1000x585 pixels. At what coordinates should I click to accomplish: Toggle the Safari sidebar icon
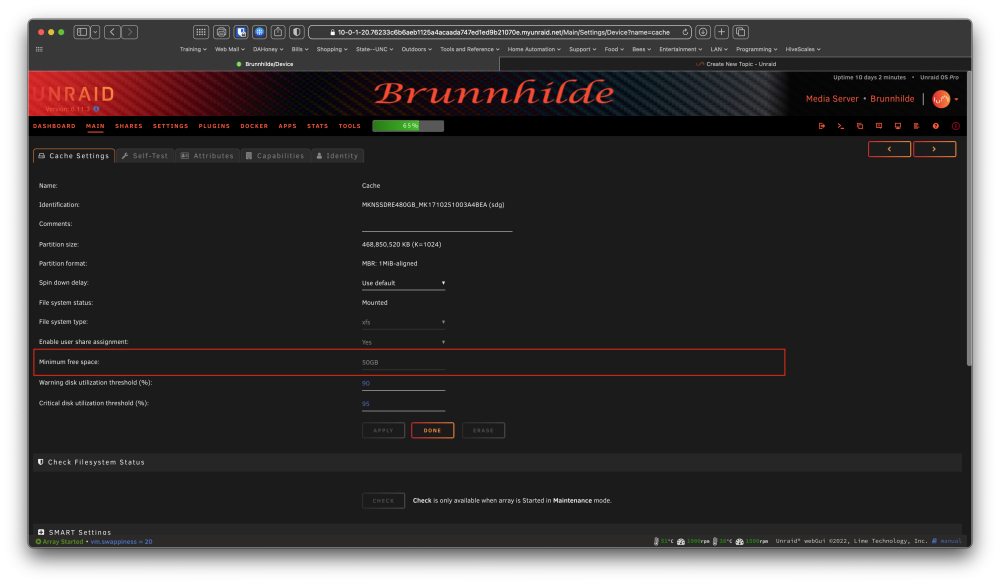(x=82, y=32)
